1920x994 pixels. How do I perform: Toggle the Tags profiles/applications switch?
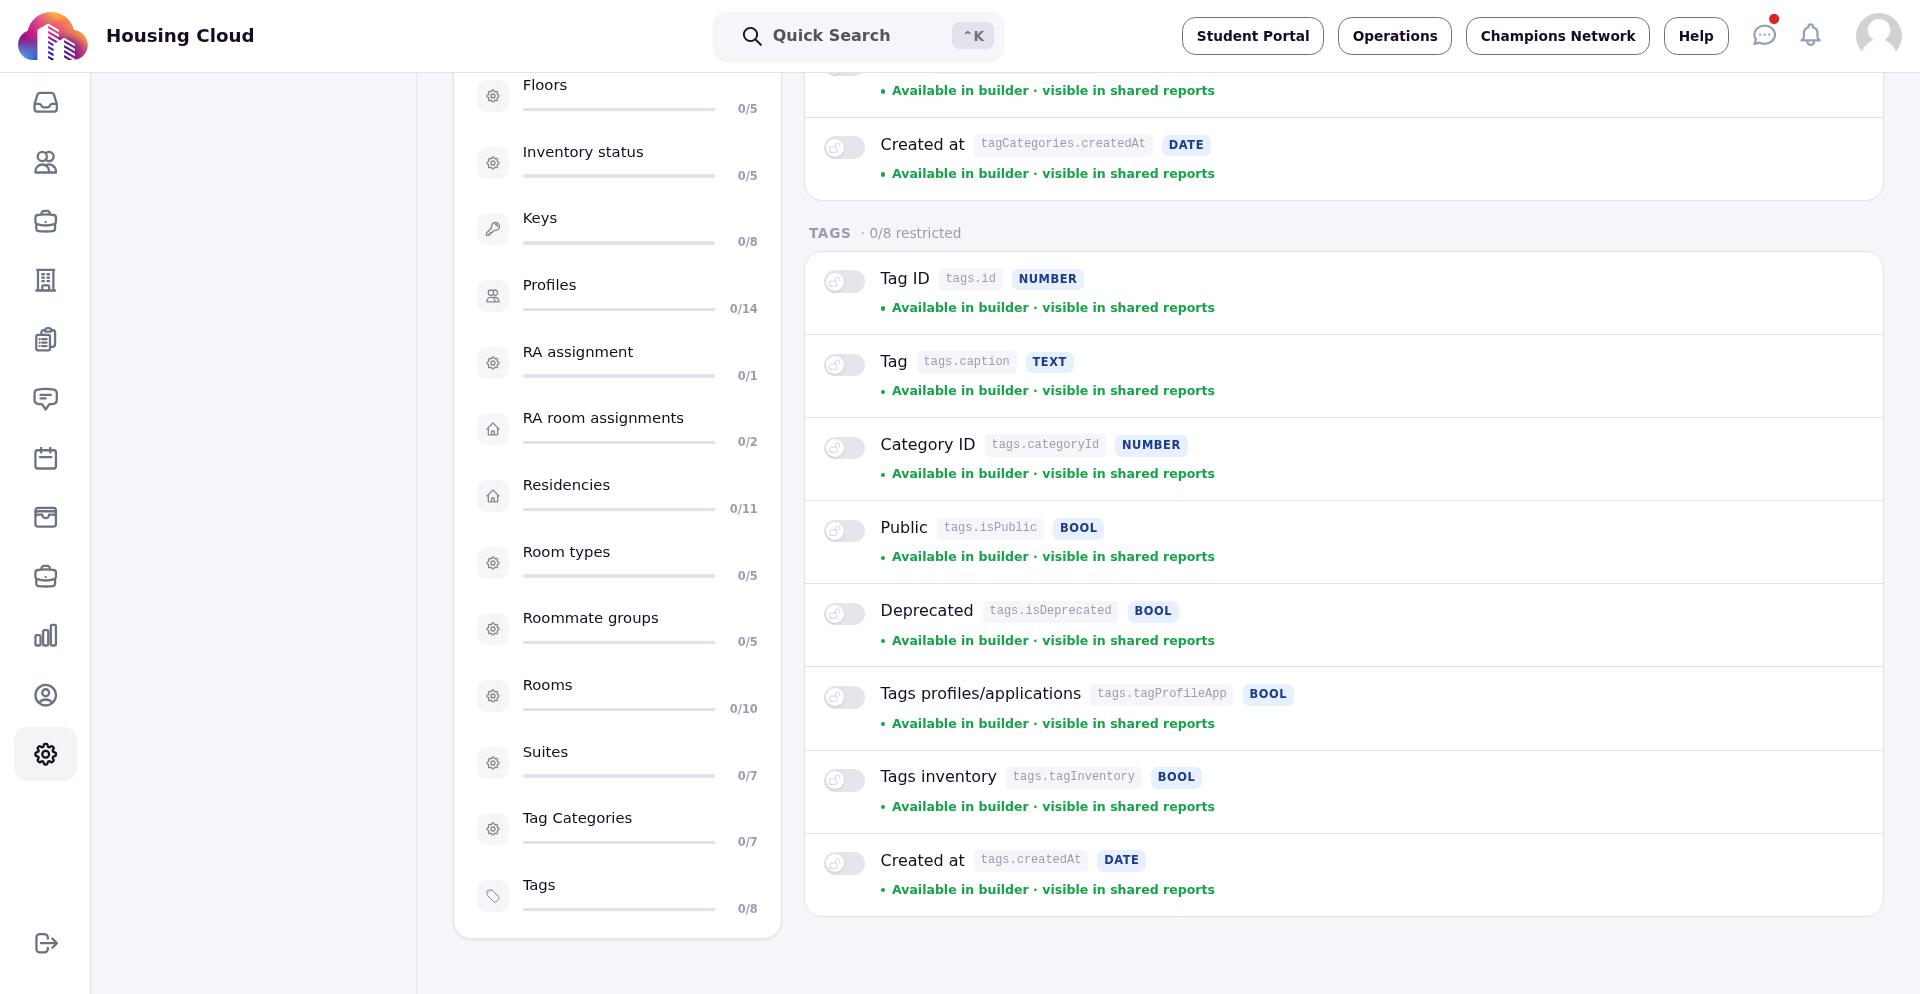[x=844, y=697]
